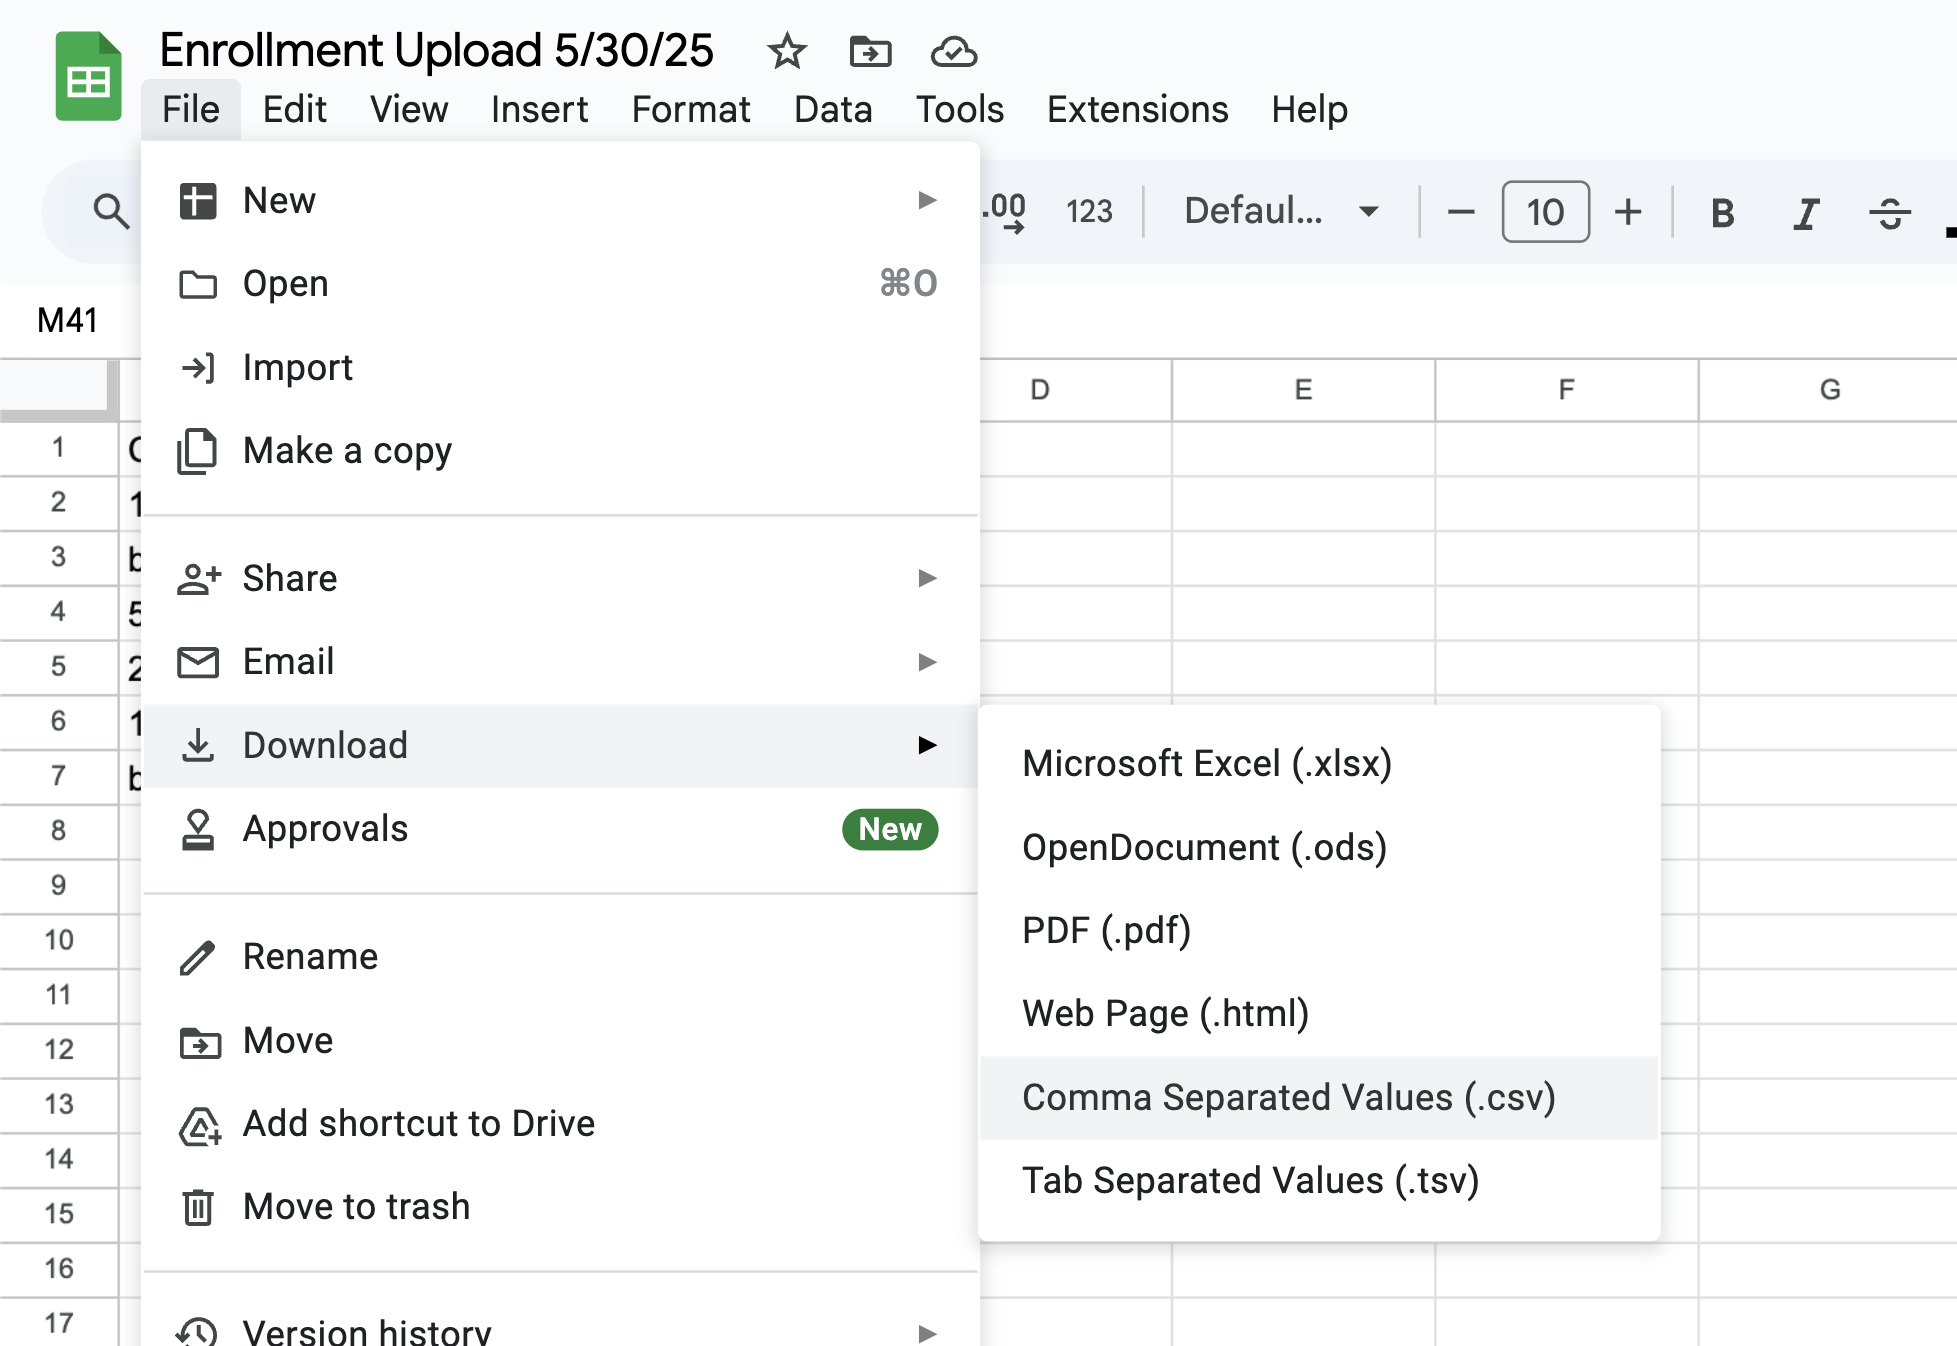This screenshot has width=1957, height=1346.
Task: Open the Help menu
Action: pyautogui.click(x=1310, y=109)
